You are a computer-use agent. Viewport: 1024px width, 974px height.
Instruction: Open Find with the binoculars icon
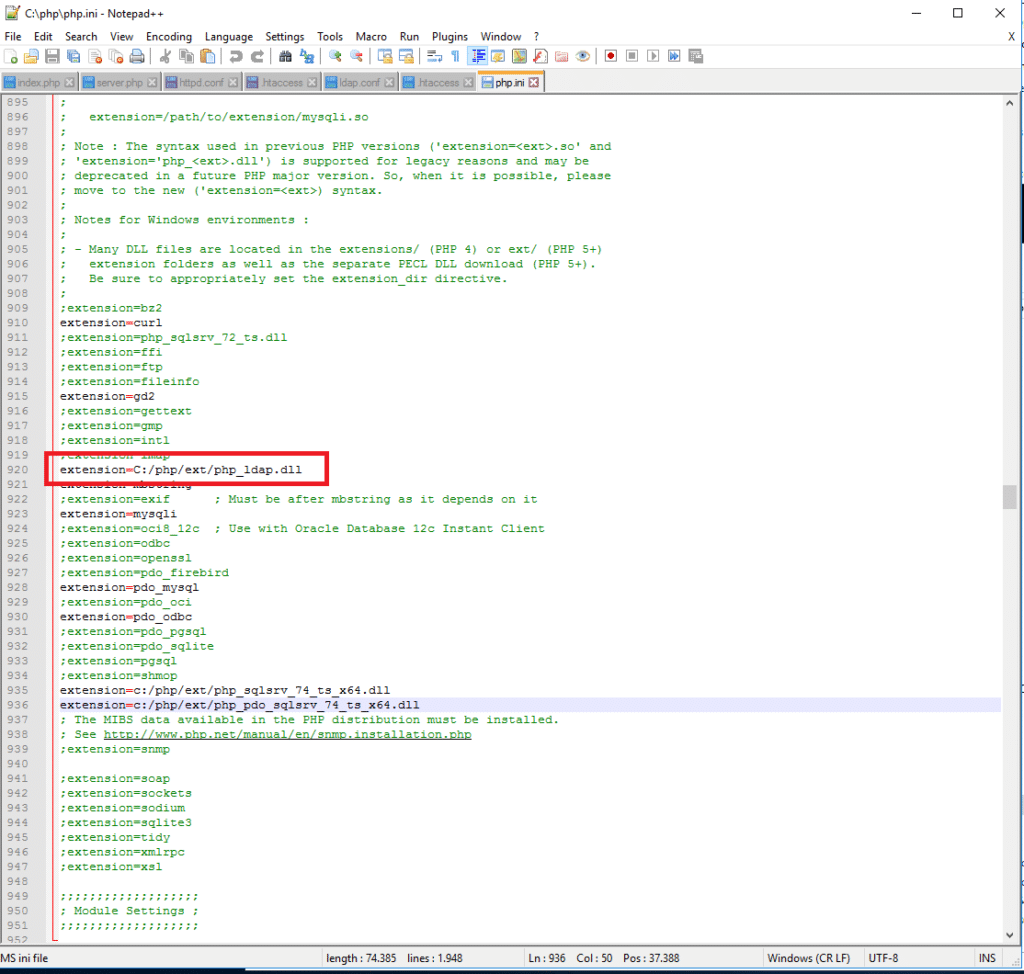pyautogui.click(x=285, y=56)
